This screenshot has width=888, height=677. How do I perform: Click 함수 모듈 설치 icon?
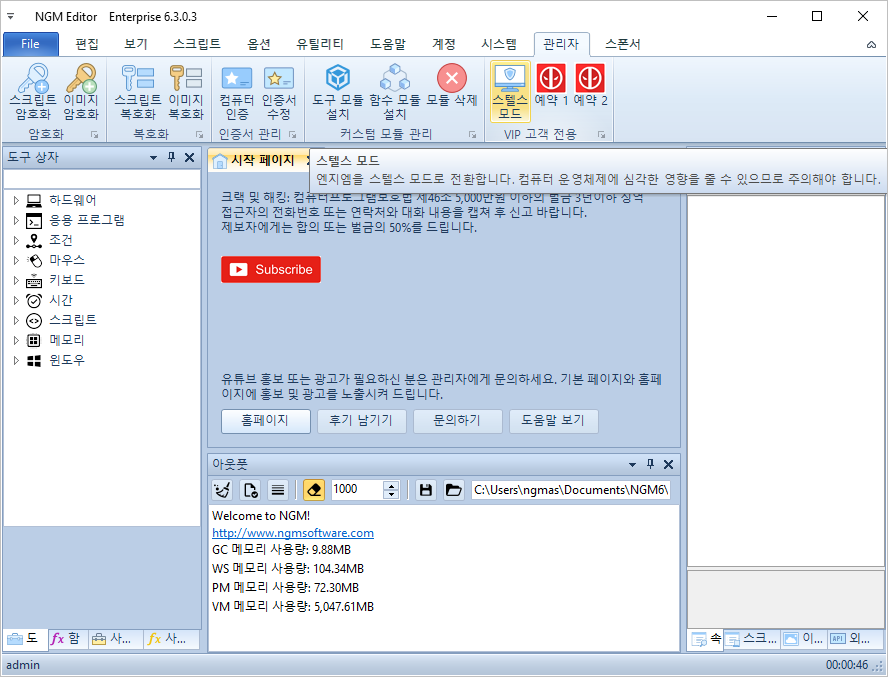click(395, 78)
